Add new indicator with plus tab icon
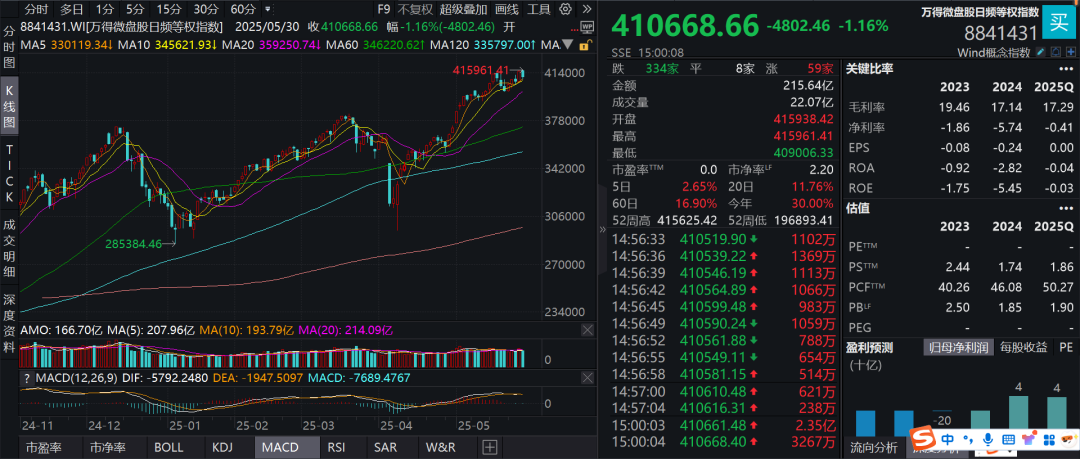Image resolution: width=1080 pixels, height=459 pixels. click(490, 447)
